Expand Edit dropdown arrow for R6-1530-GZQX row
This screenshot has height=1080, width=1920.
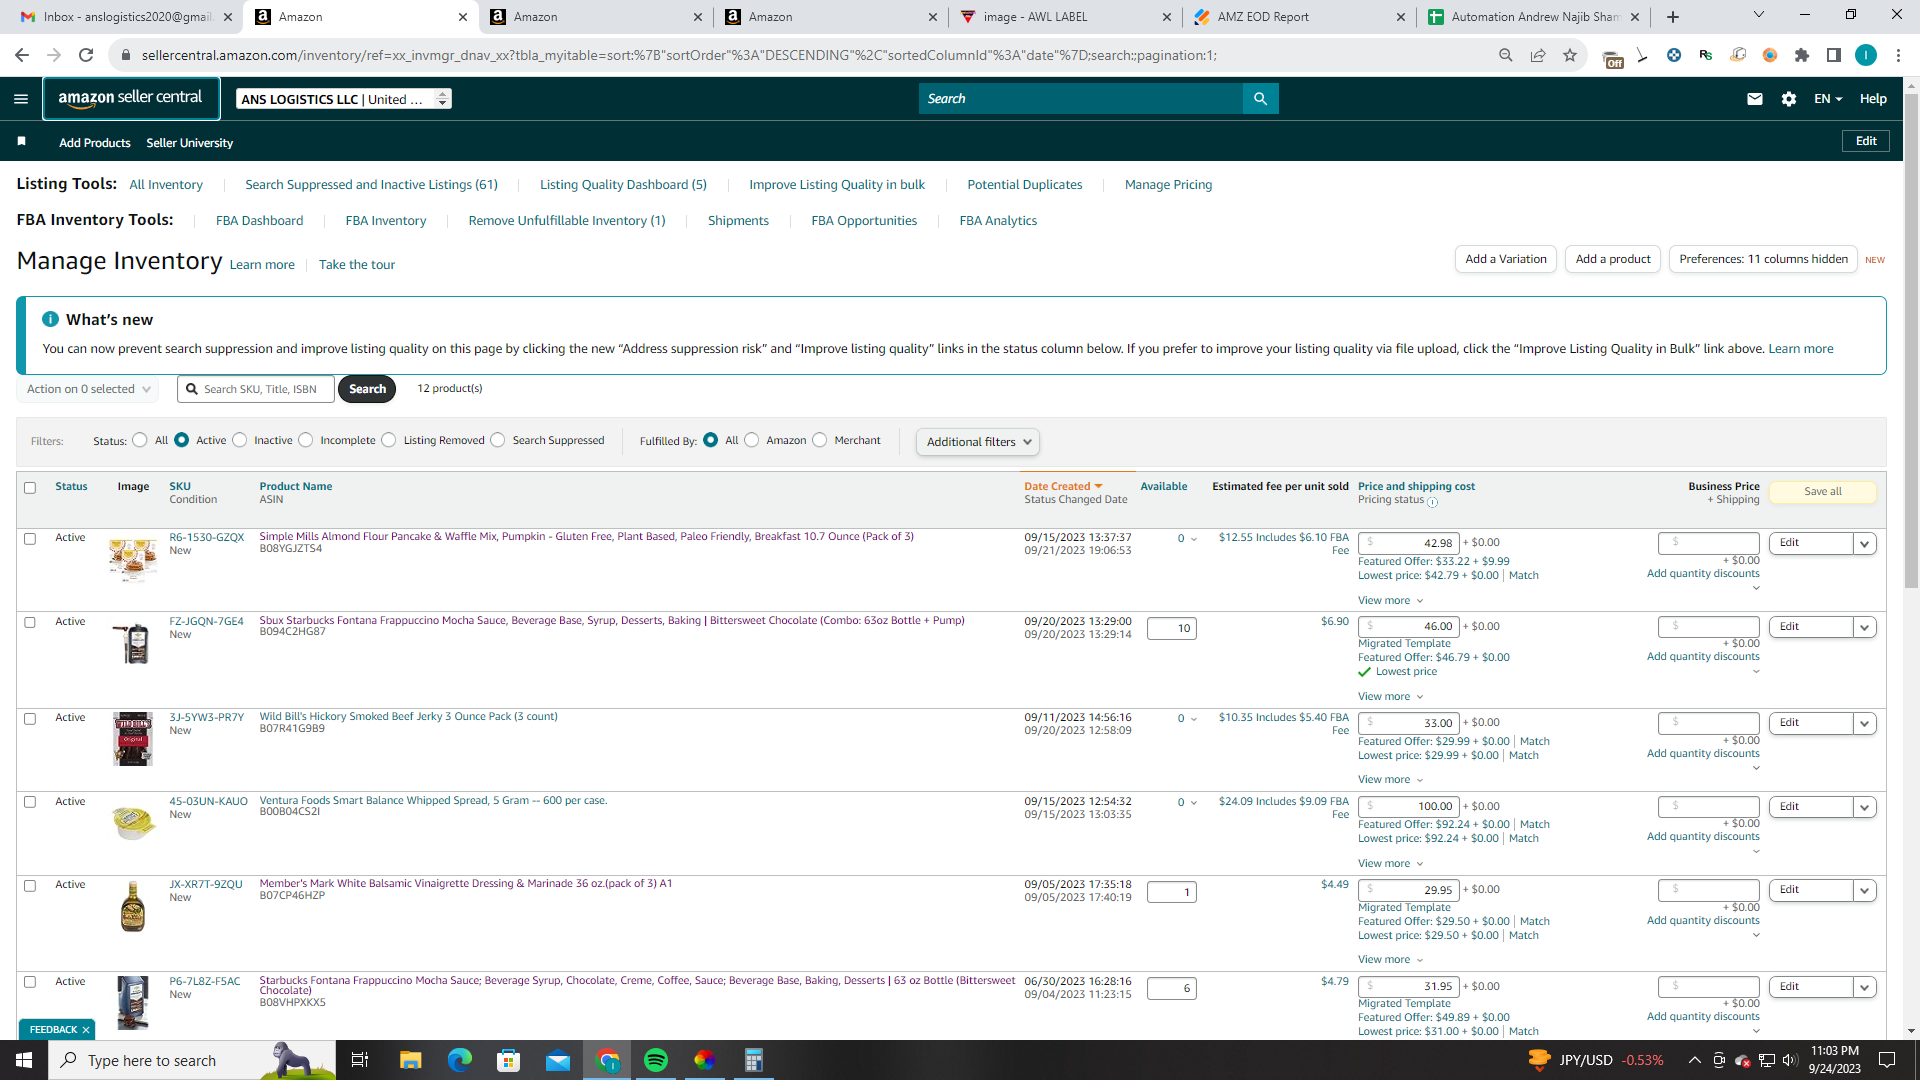pos(1864,544)
